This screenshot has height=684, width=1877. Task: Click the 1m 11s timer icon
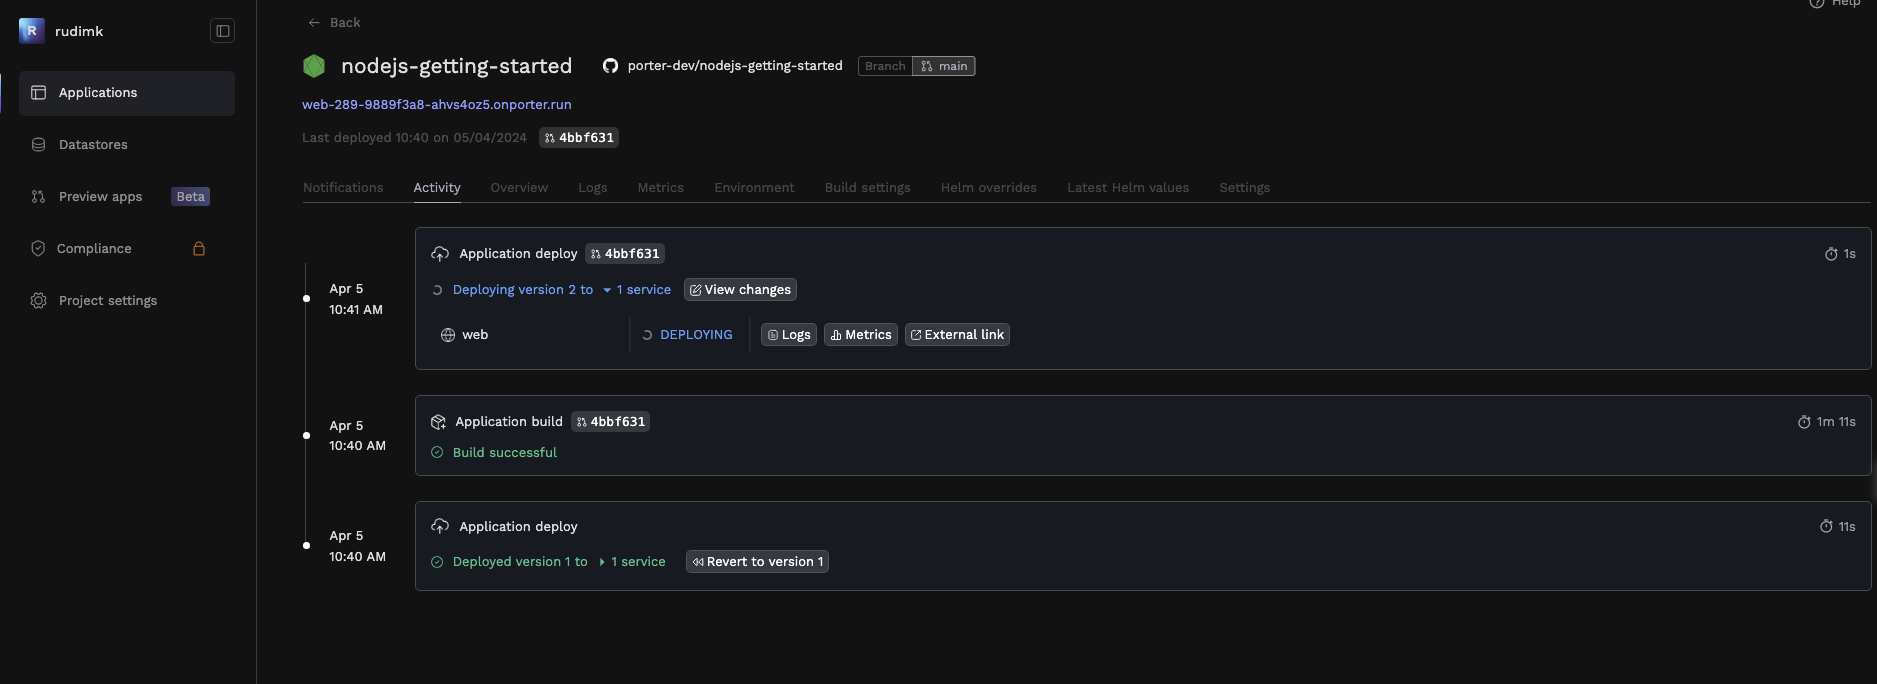(1804, 422)
